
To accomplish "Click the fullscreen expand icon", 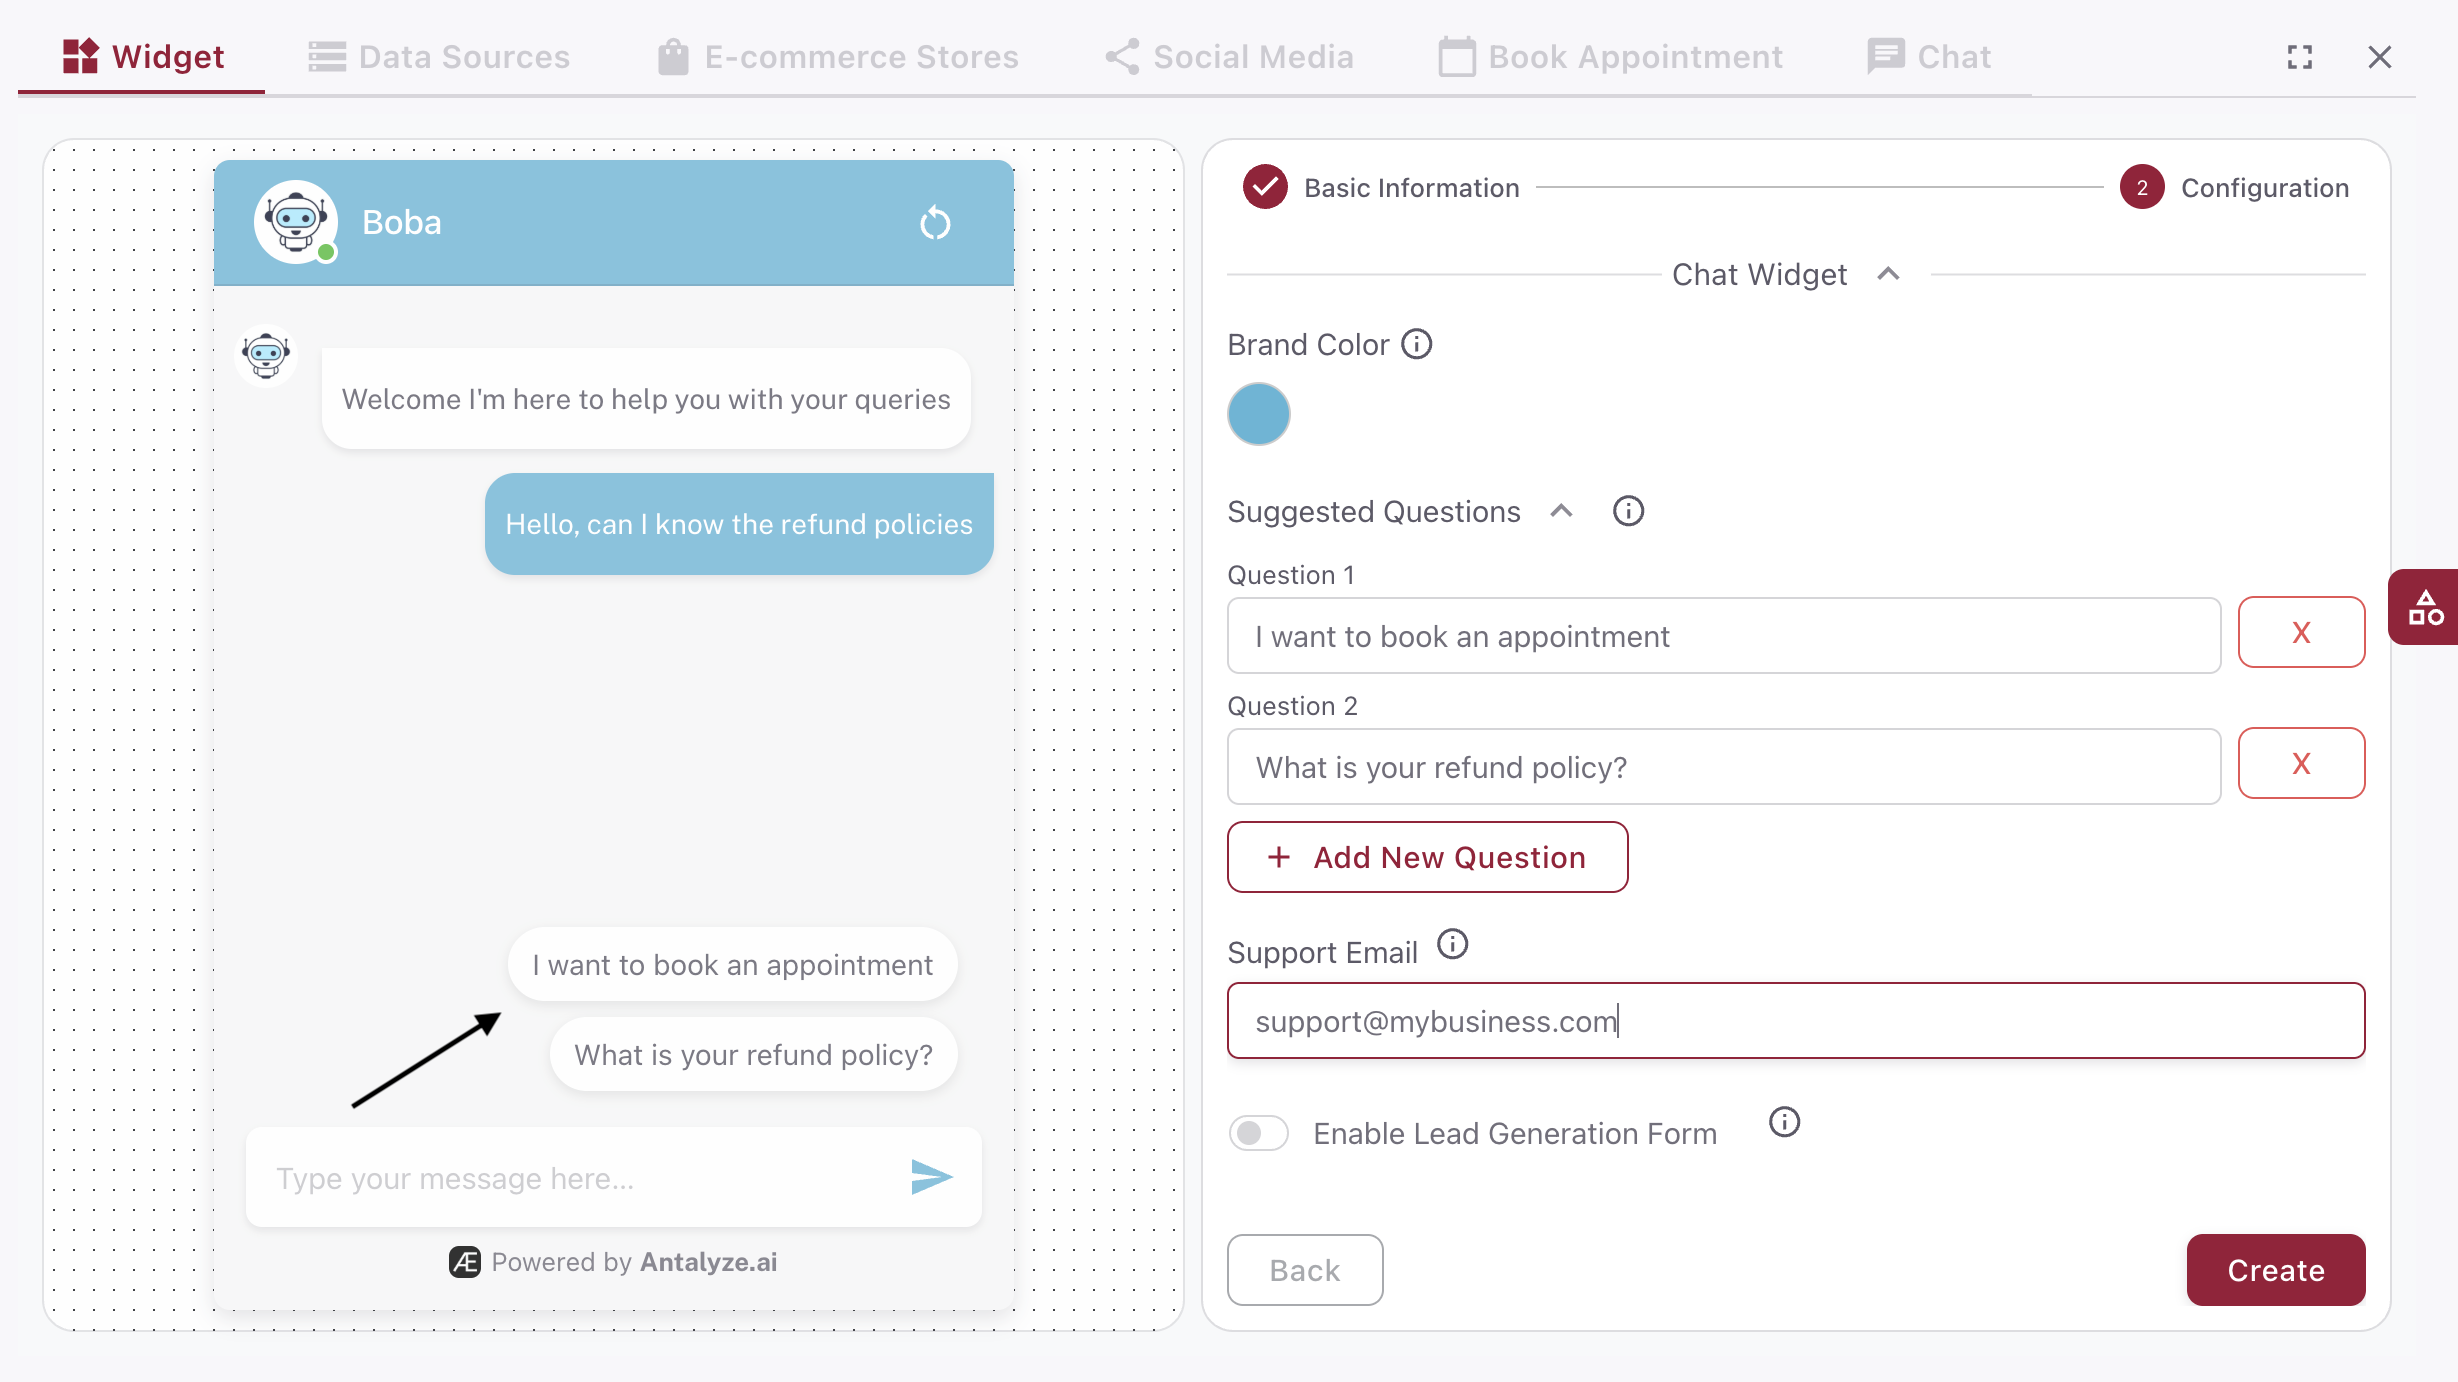I will (x=2299, y=56).
